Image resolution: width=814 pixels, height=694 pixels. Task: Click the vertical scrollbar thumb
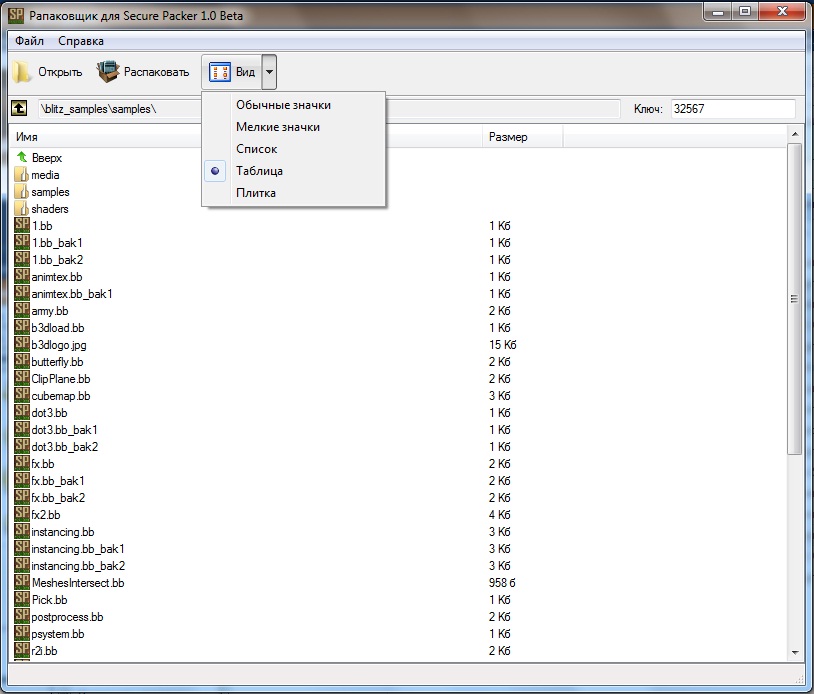pyautogui.click(x=794, y=298)
